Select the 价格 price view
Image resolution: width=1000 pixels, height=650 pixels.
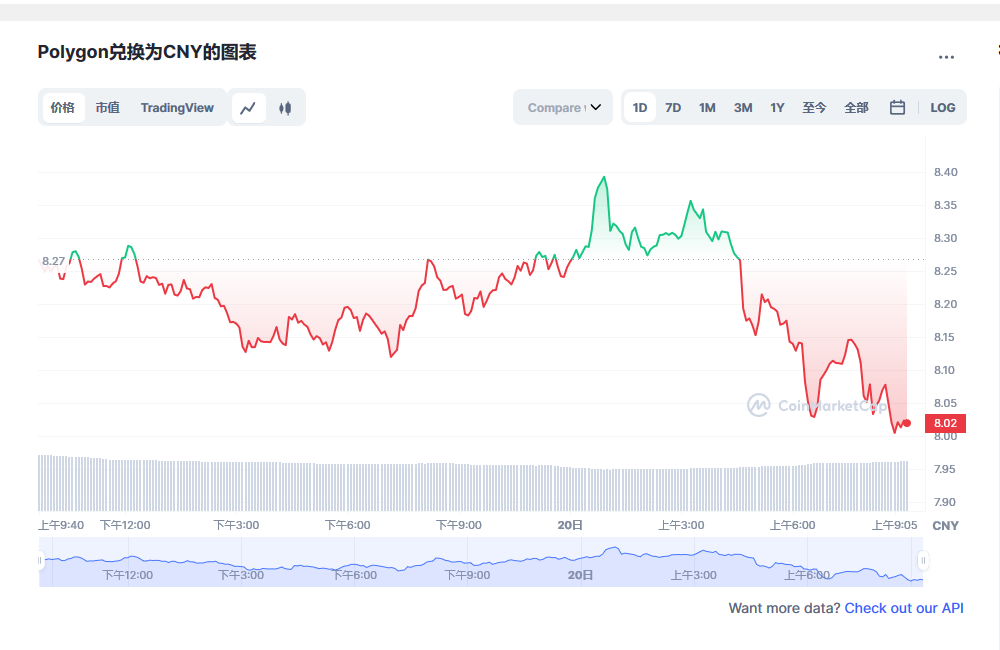[x=63, y=108]
